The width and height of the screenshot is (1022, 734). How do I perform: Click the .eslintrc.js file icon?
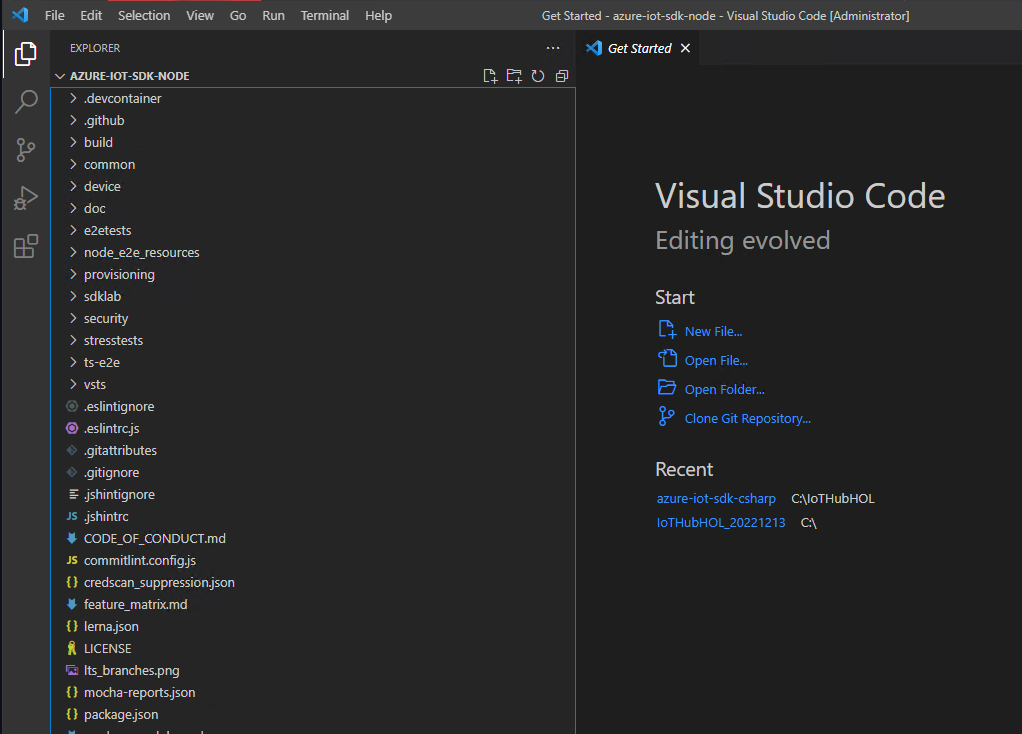72,428
